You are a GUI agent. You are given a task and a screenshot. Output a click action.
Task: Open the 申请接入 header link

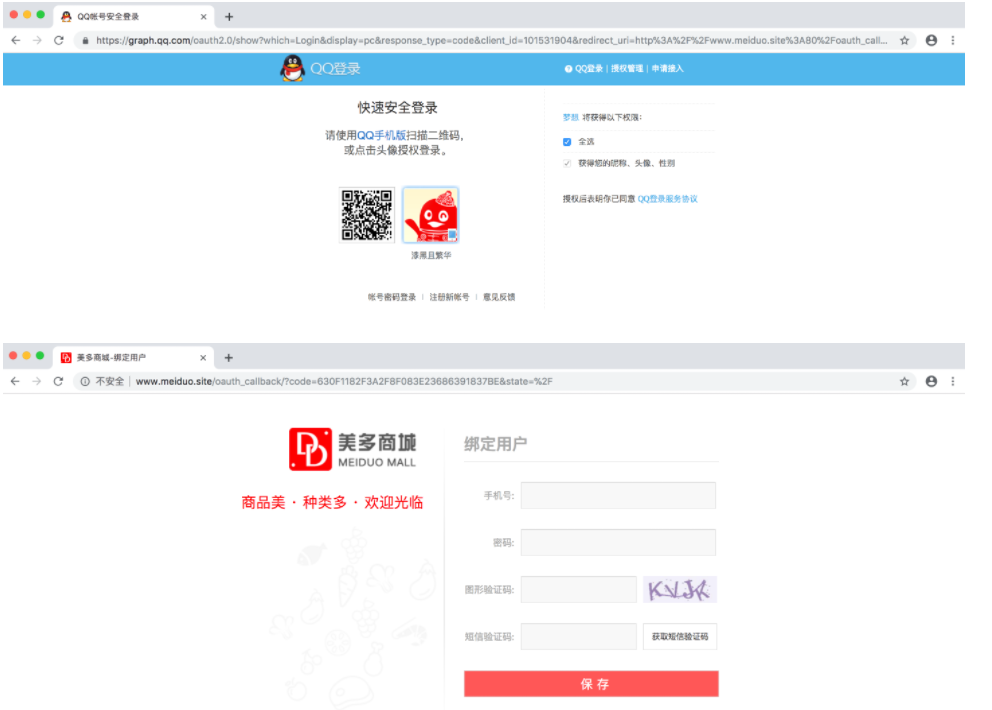pos(667,68)
